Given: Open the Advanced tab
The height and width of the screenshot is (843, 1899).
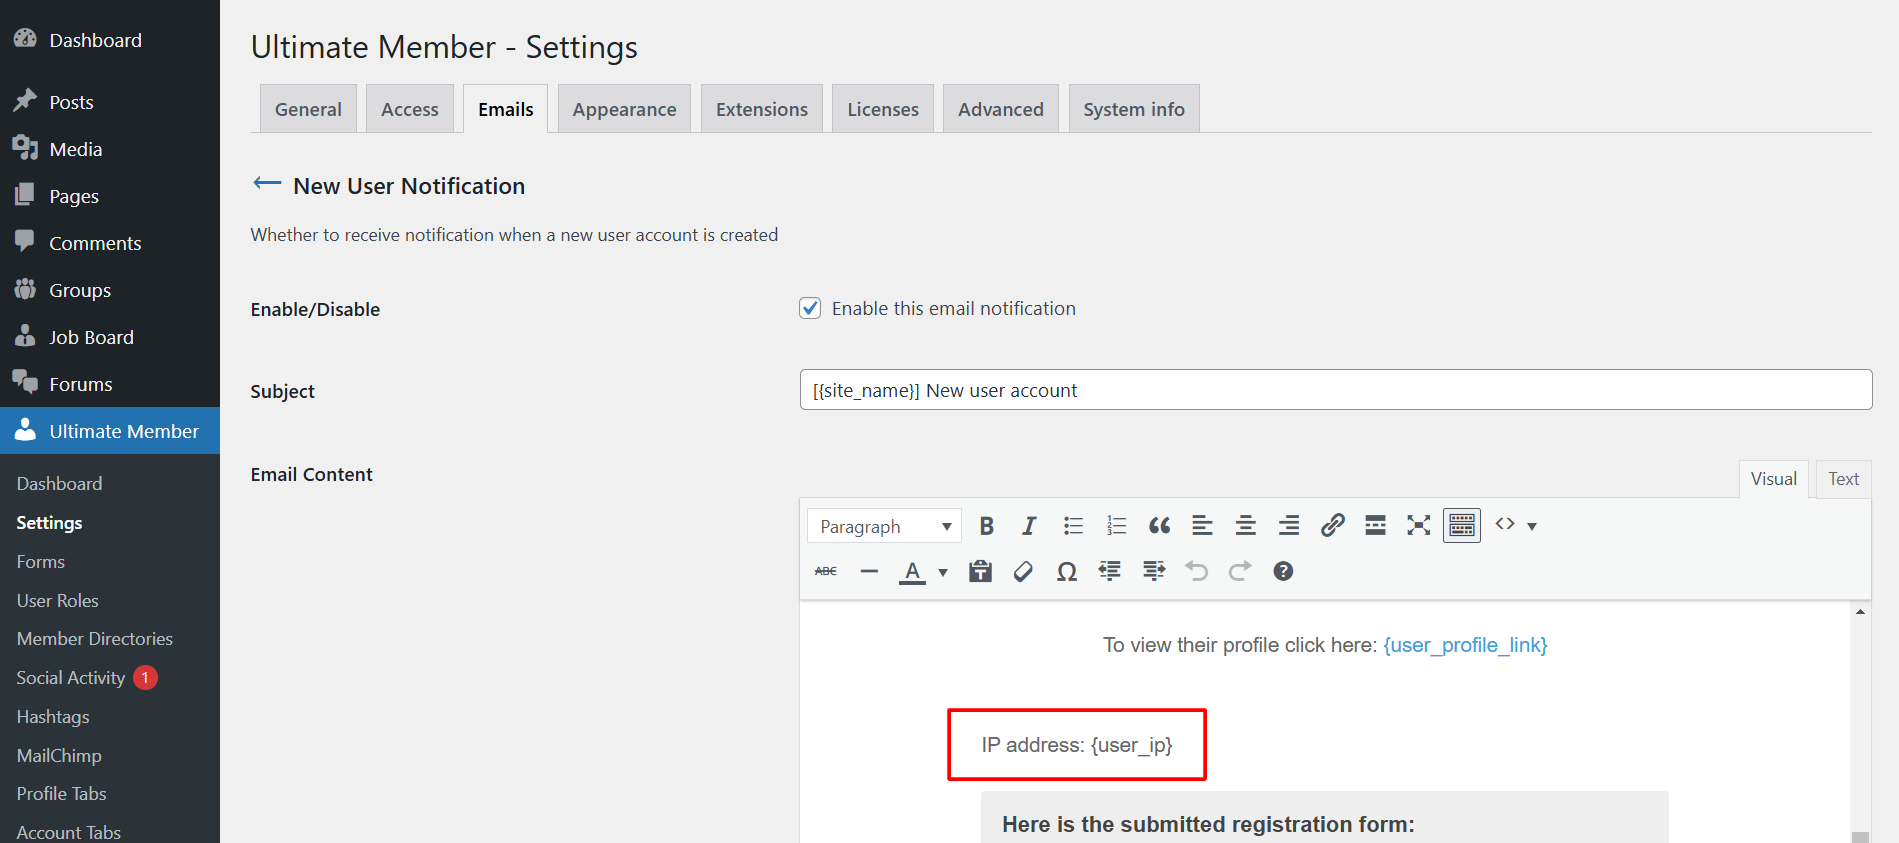Looking at the screenshot, I should (1001, 109).
